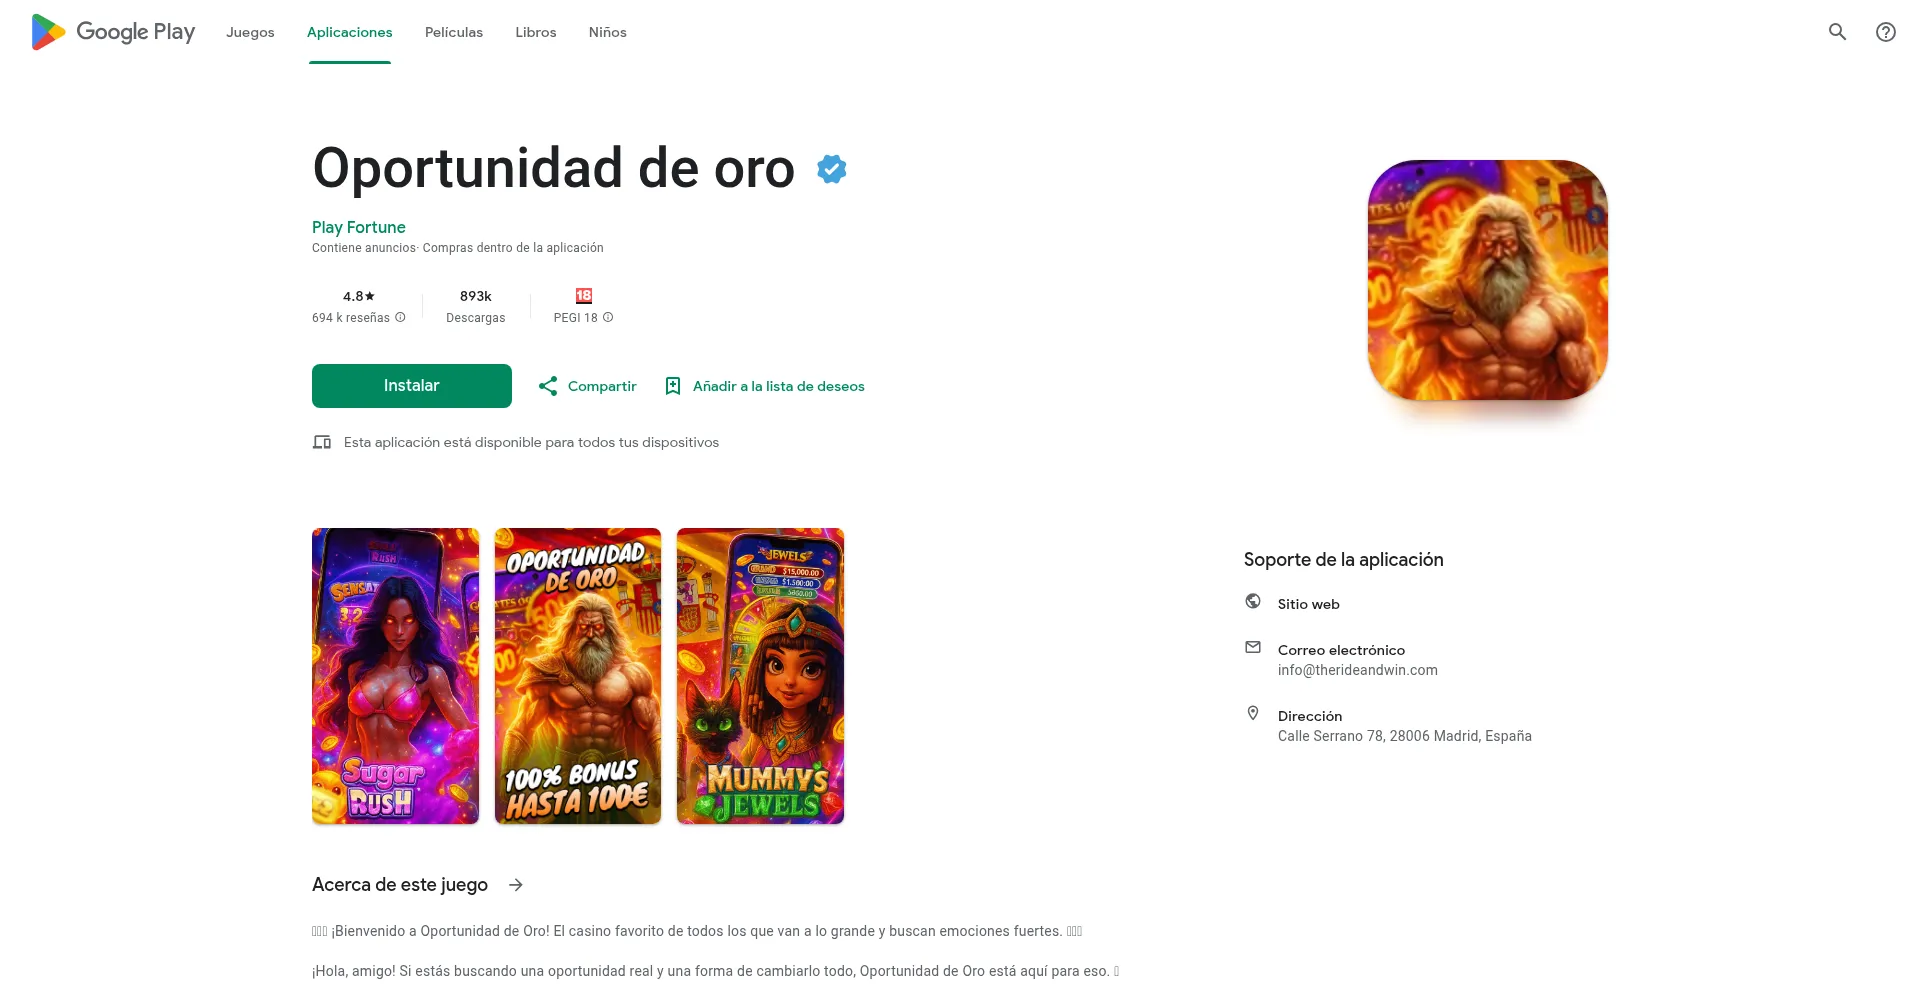Open the Libros tab

[536, 32]
